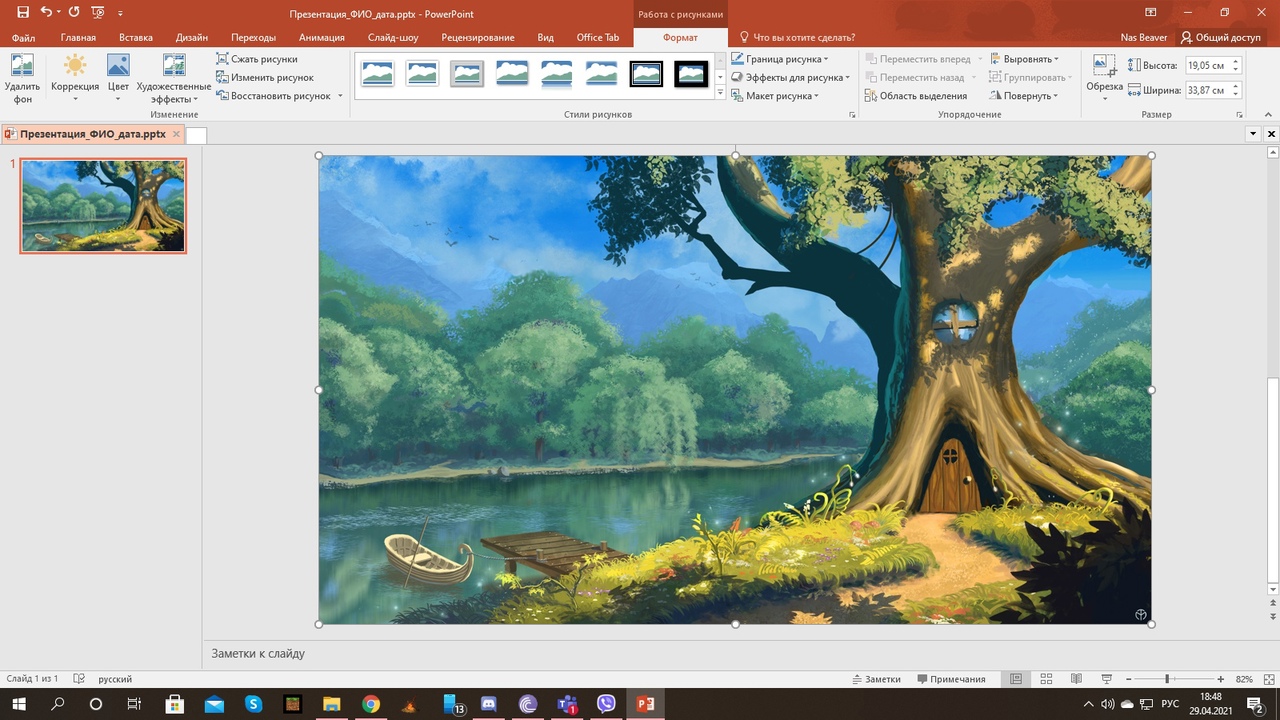Click Удалить фон (remove background) icon

tap(22, 79)
